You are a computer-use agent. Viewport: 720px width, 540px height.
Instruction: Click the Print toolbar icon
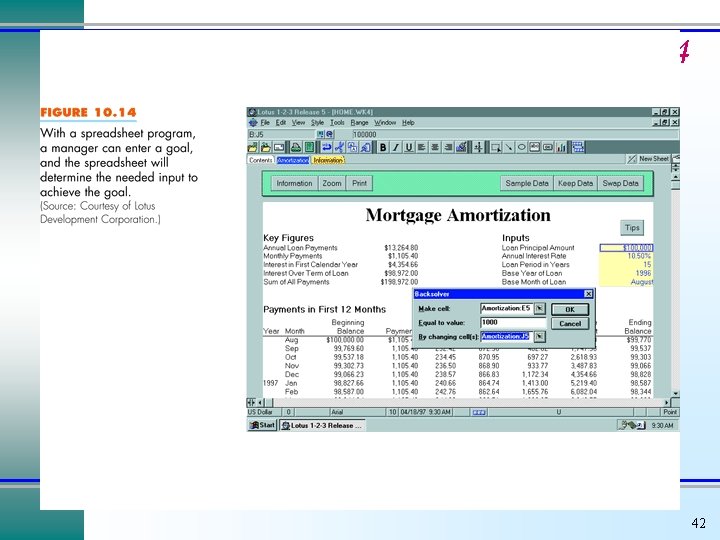click(296, 147)
